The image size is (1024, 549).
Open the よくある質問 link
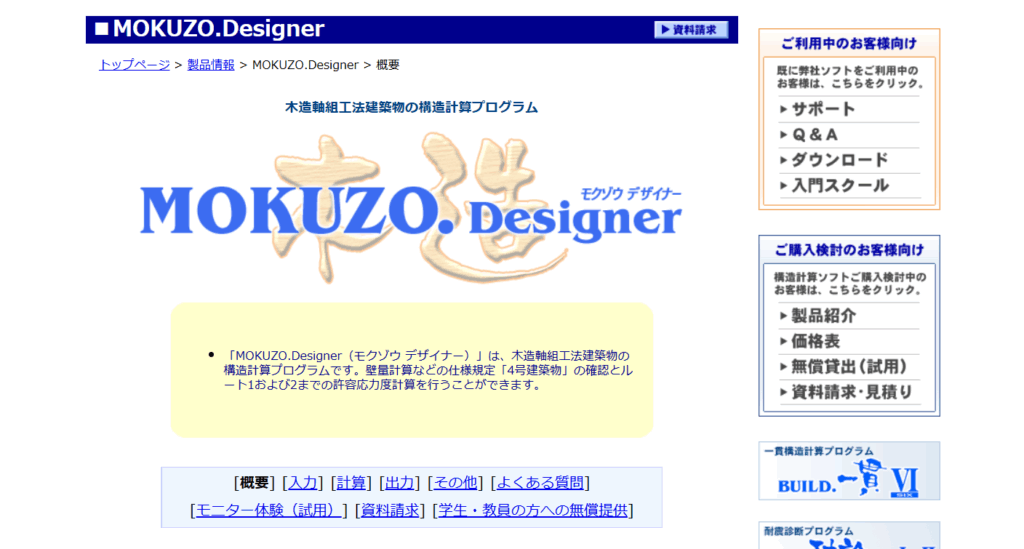tap(540, 482)
